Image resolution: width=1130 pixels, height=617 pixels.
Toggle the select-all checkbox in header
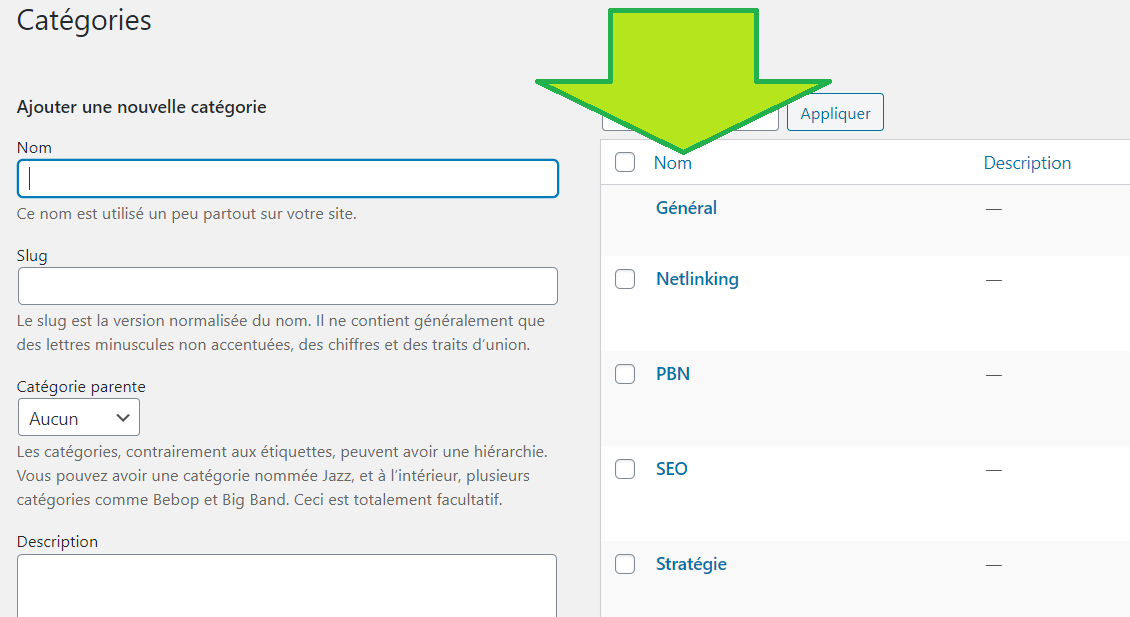coord(625,162)
